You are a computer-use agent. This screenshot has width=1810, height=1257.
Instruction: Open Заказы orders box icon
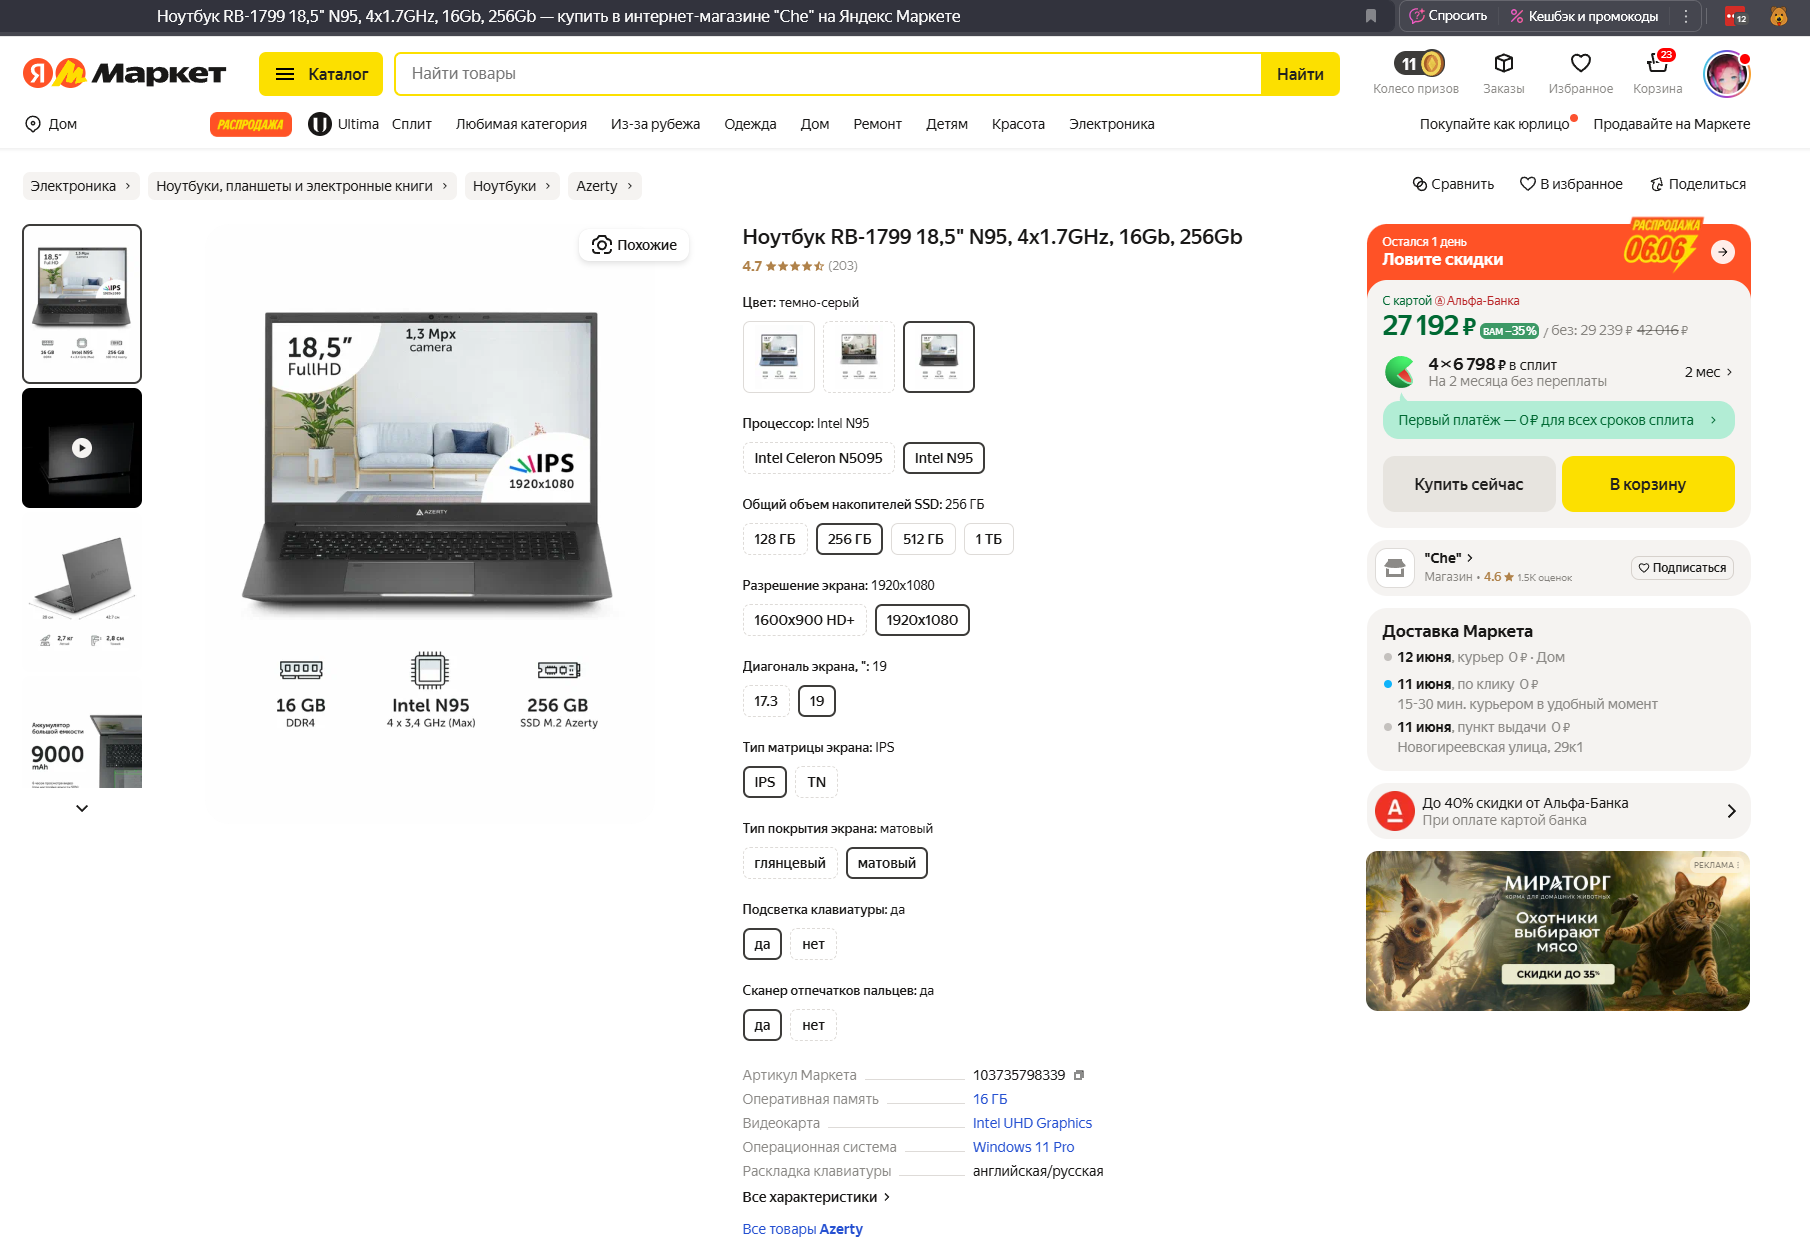pyautogui.click(x=1503, y=64)
